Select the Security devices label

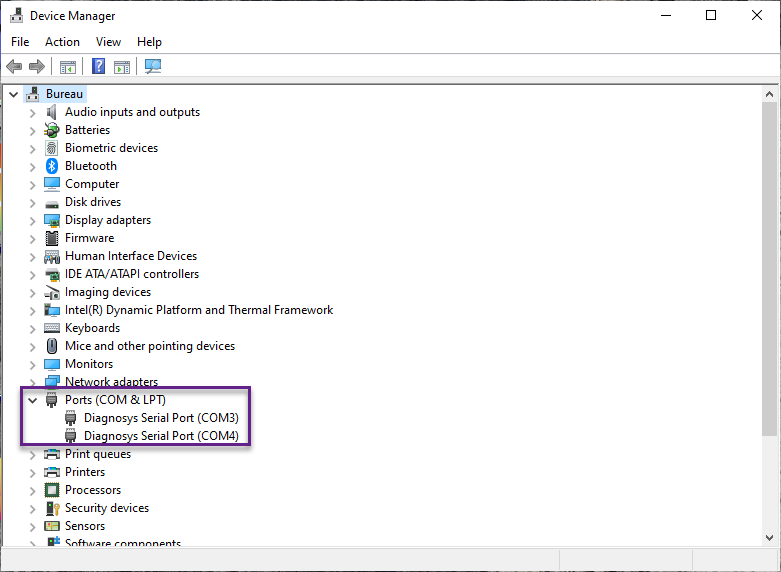click(x=107, y=508)
